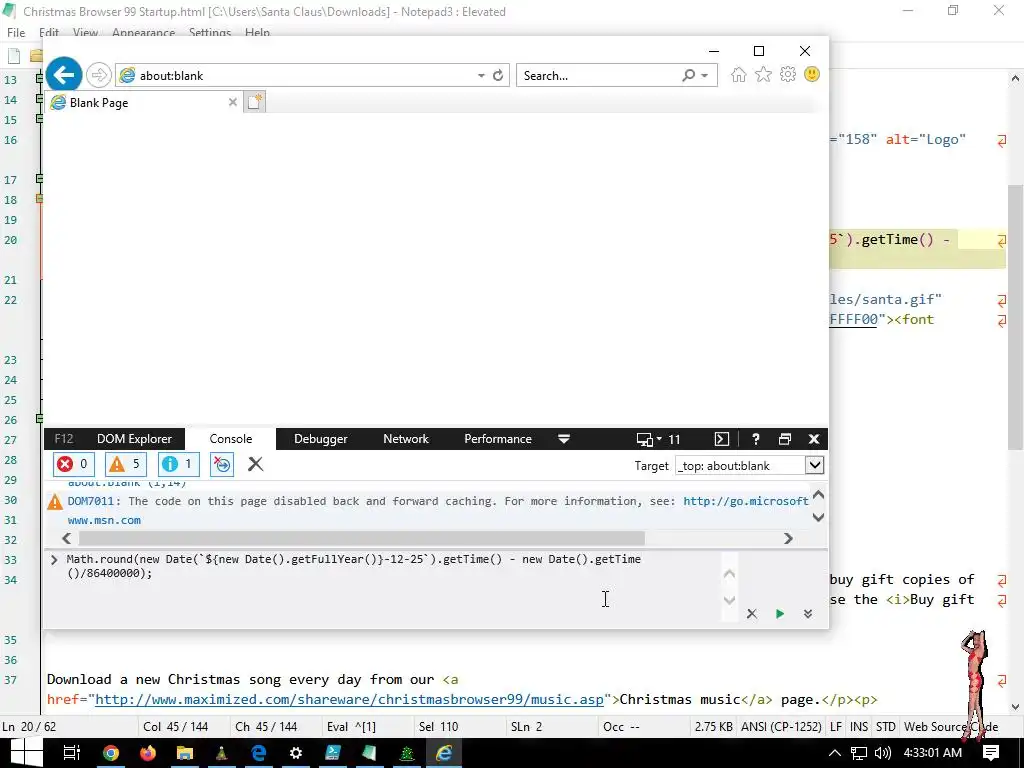Click the smiley feedback icon
The image size is (1024, 768).
point(812,74)
